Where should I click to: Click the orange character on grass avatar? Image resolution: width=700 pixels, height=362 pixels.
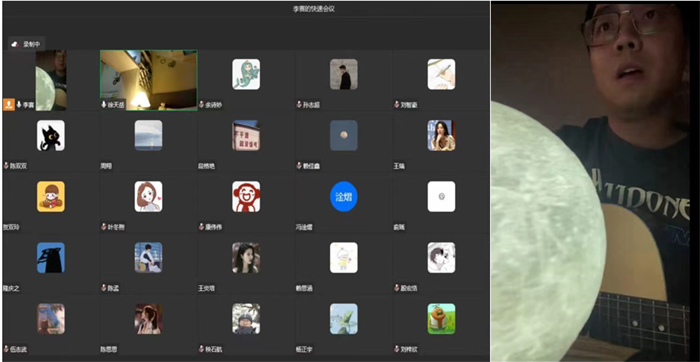coord(442,319)
